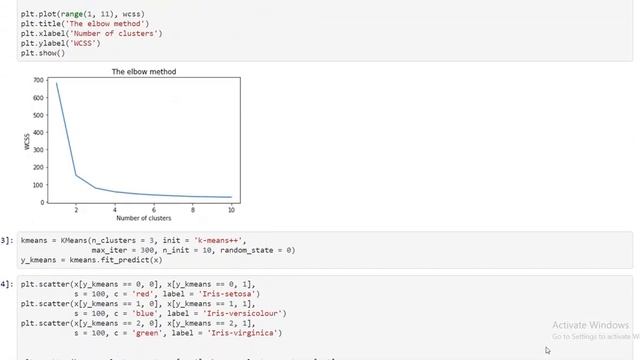
Task: Click the line kmeans = KMeans(n_clusters = 3
Action: (x=133, y=240)
